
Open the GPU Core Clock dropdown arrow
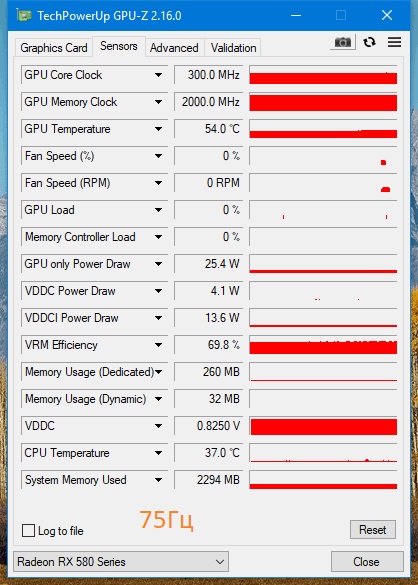[x=159, y=75]
